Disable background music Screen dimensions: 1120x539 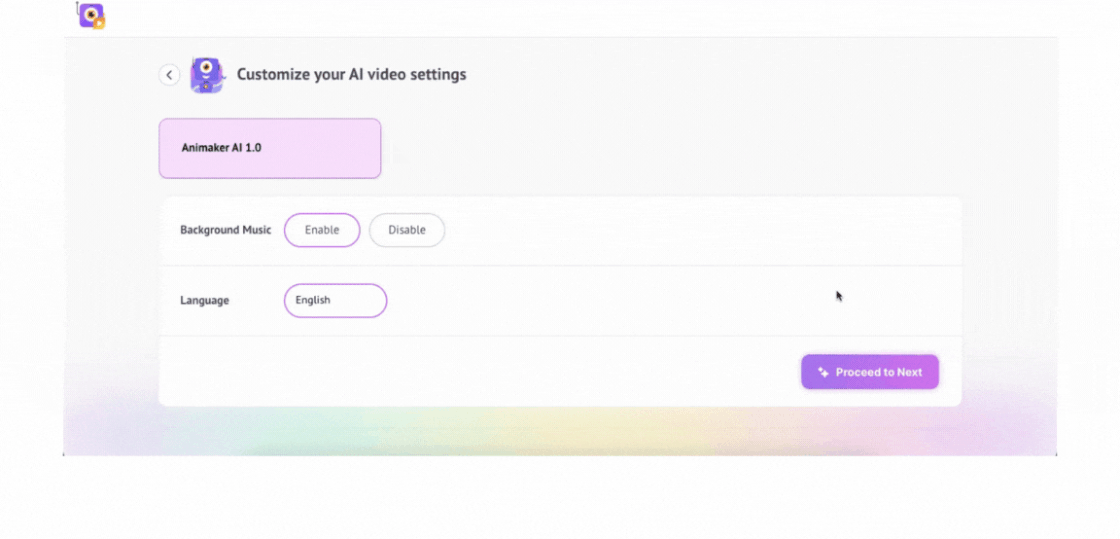[x=407, y=230]
